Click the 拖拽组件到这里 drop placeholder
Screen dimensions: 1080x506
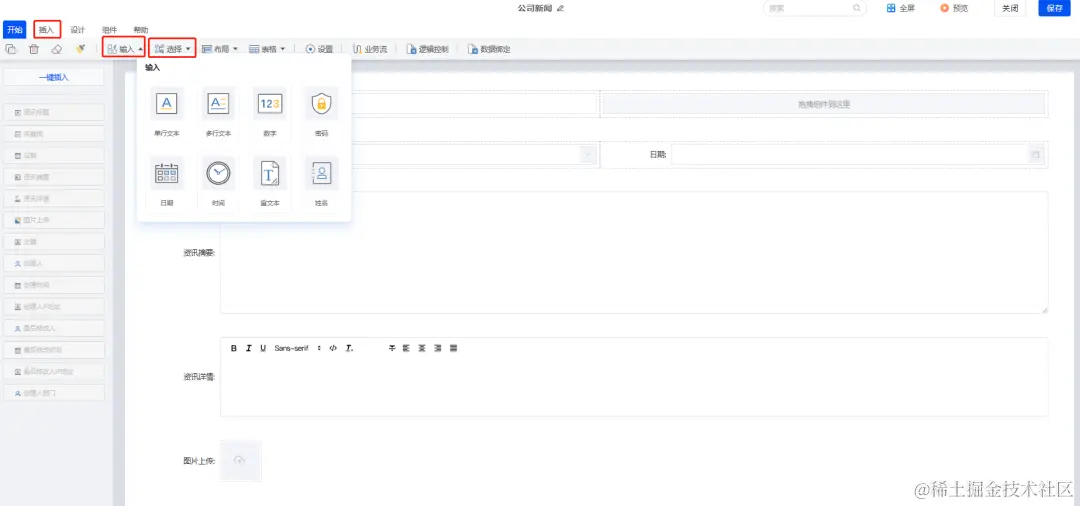point(824,104)
